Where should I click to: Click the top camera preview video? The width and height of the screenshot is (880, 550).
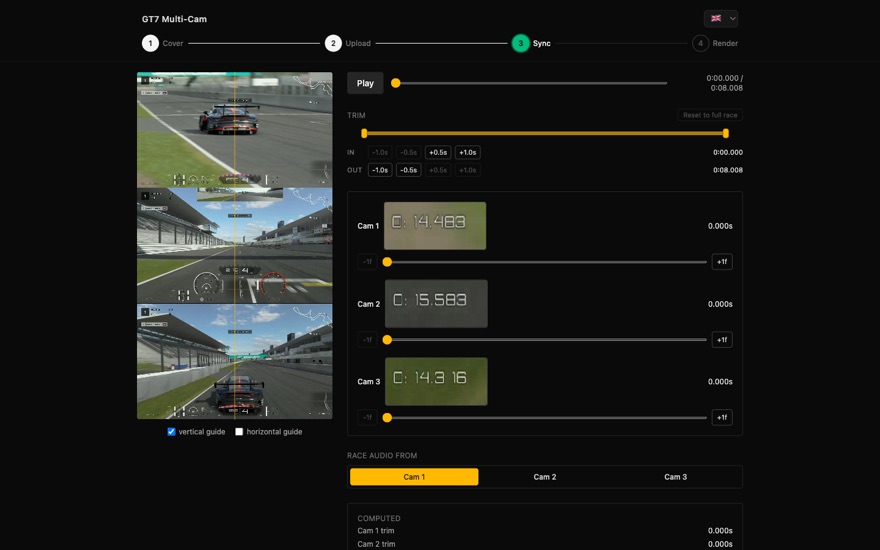coord(235,130)
